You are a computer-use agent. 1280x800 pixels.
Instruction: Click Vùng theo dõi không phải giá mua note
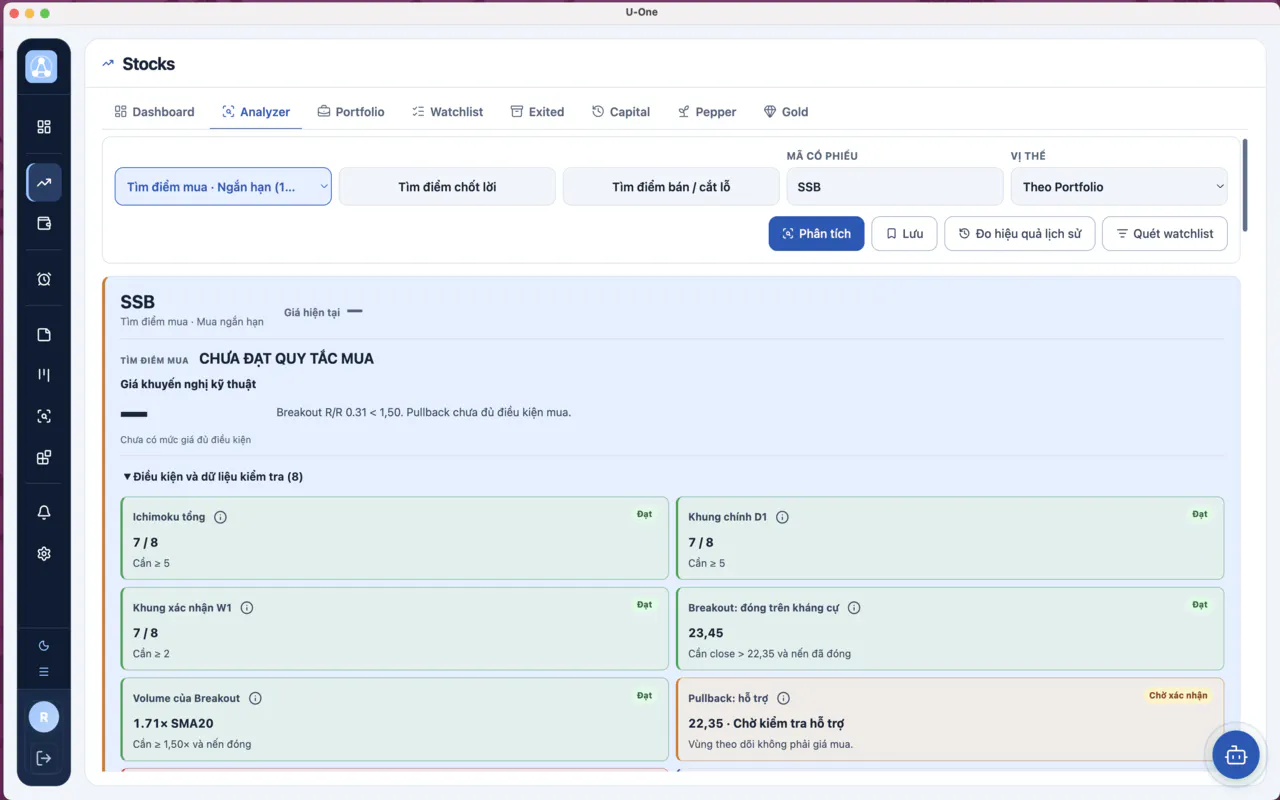[770, 744]
